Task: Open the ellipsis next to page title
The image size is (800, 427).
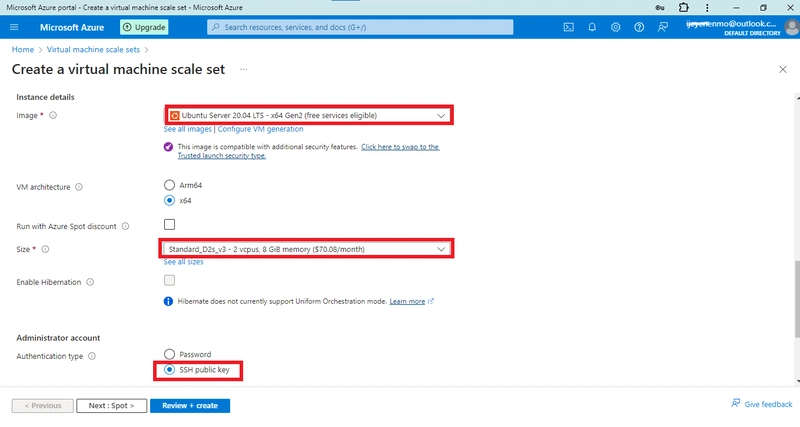Action: point(243,69)
